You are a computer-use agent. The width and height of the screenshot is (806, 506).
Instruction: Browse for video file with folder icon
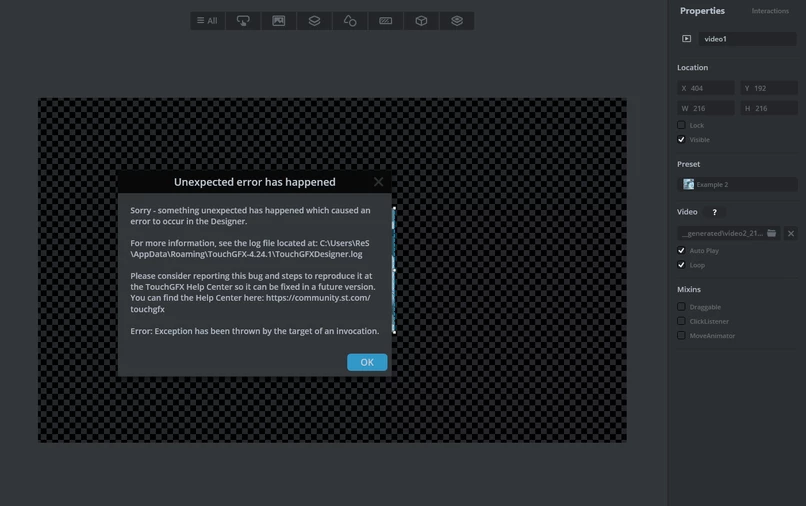pos(772,233)
